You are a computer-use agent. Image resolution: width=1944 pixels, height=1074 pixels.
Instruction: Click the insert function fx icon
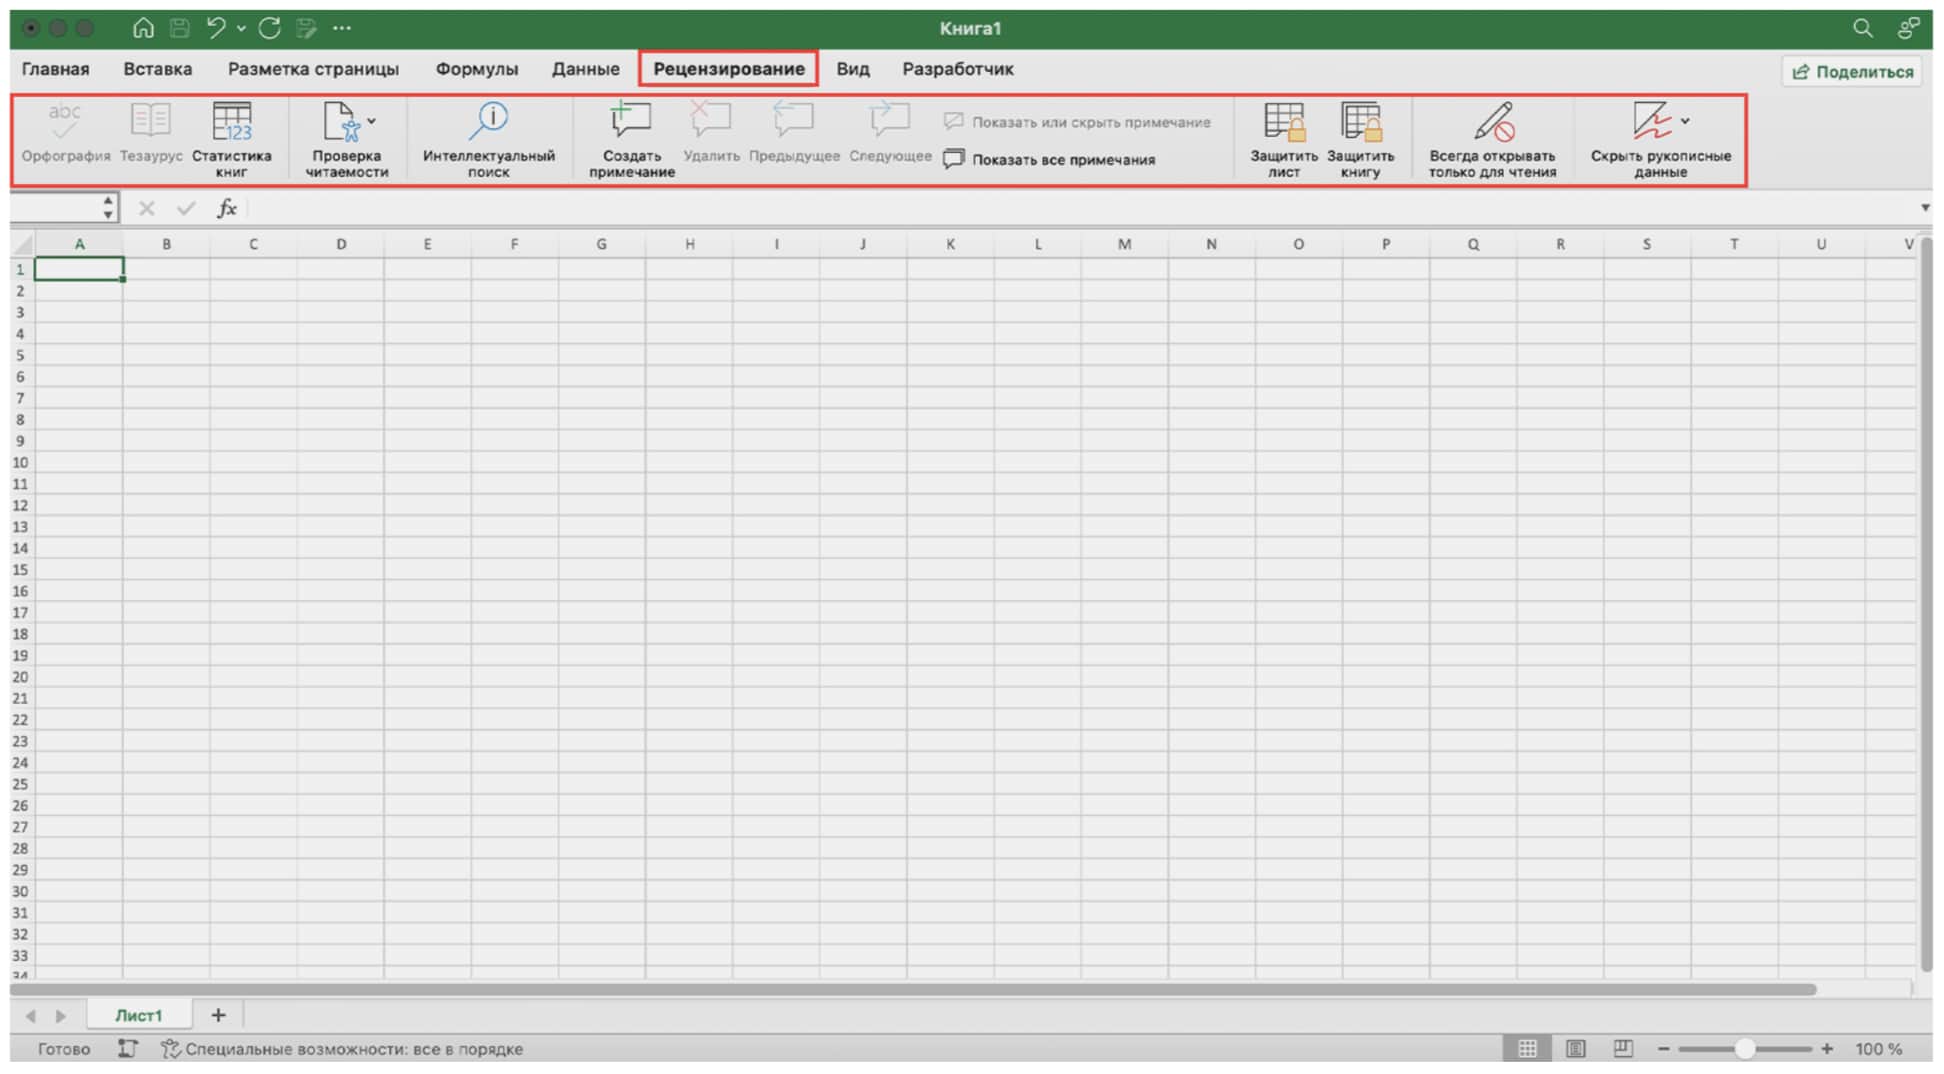(x=227, y=208)
